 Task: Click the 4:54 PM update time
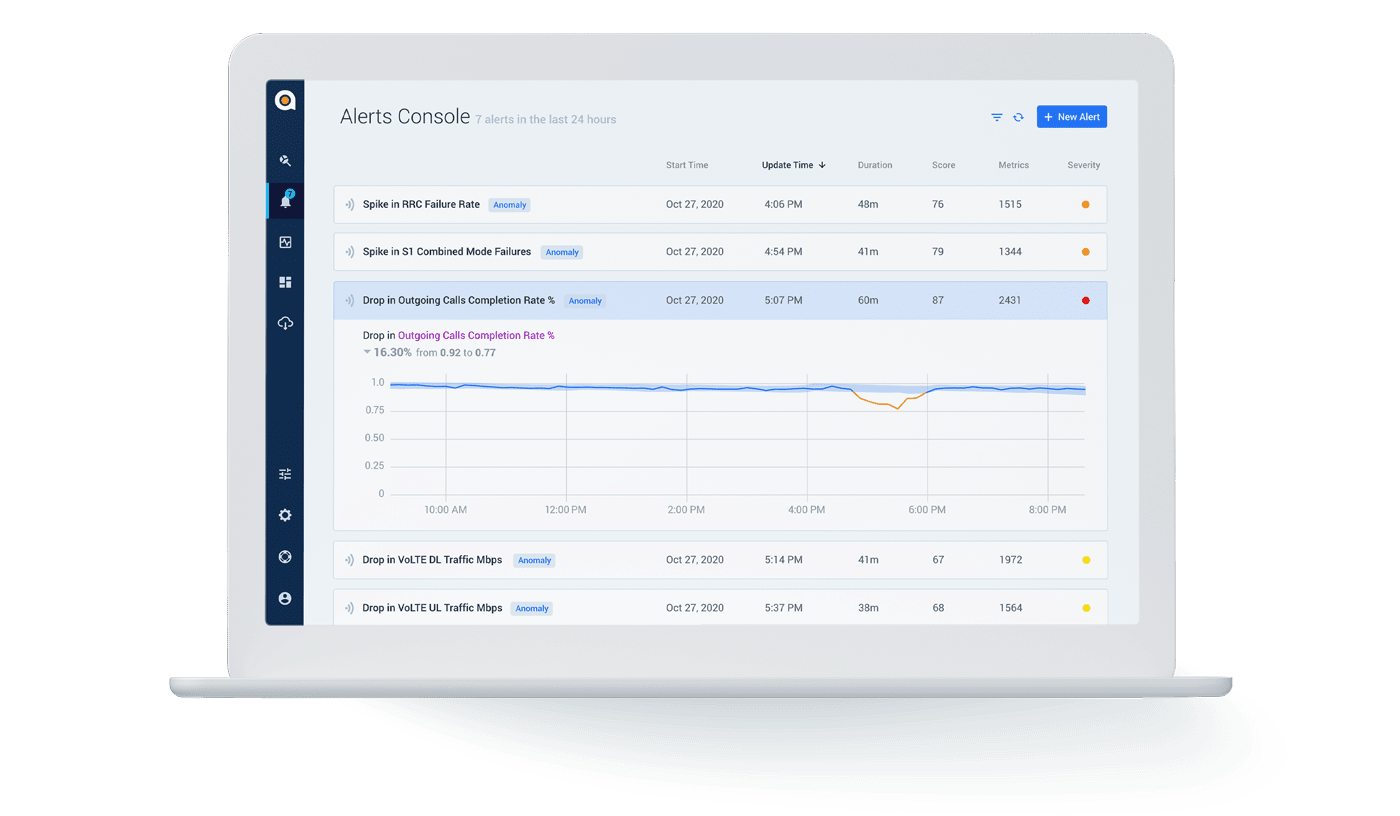pyautogui.click(x=783, y=252)
